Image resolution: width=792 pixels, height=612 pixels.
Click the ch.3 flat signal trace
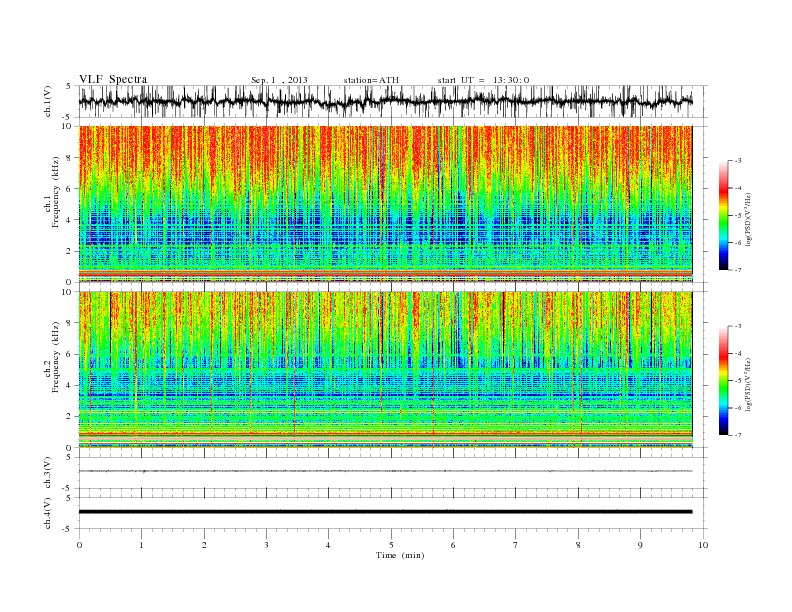click(x=386, y=471)
